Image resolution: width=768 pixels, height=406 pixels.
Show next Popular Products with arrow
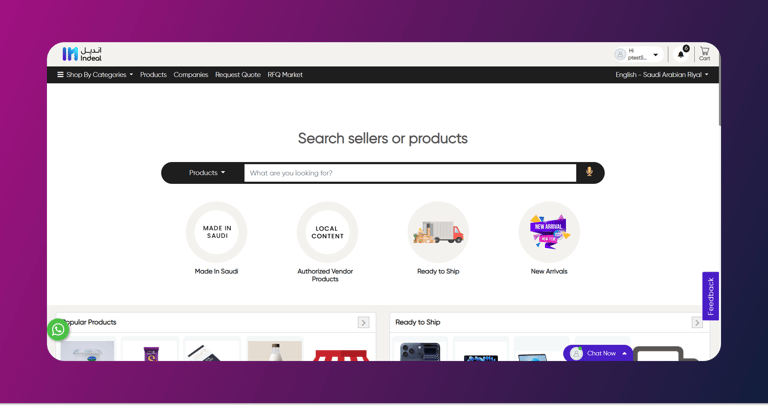pyautogui.click(x=363, y=322)
